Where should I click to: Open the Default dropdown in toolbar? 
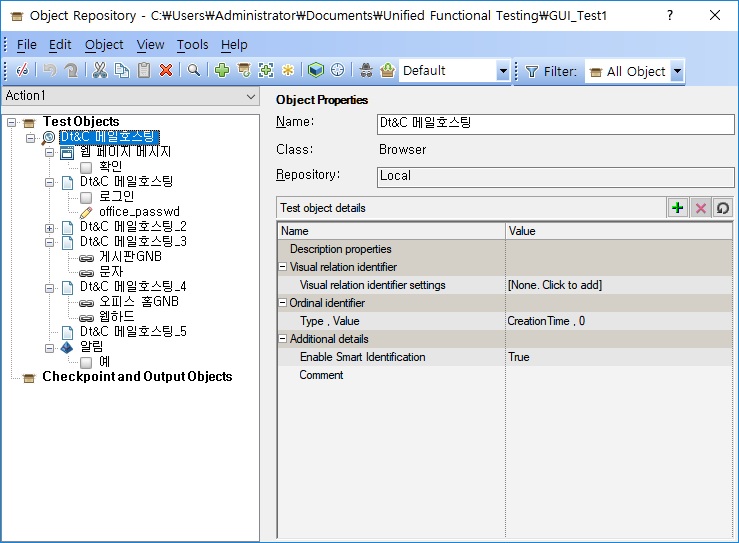[x=503, y=71]
